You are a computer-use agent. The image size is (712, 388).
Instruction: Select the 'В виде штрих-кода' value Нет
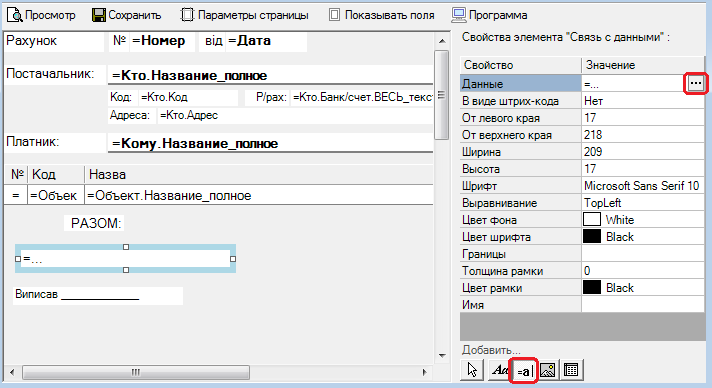point(643,101)
